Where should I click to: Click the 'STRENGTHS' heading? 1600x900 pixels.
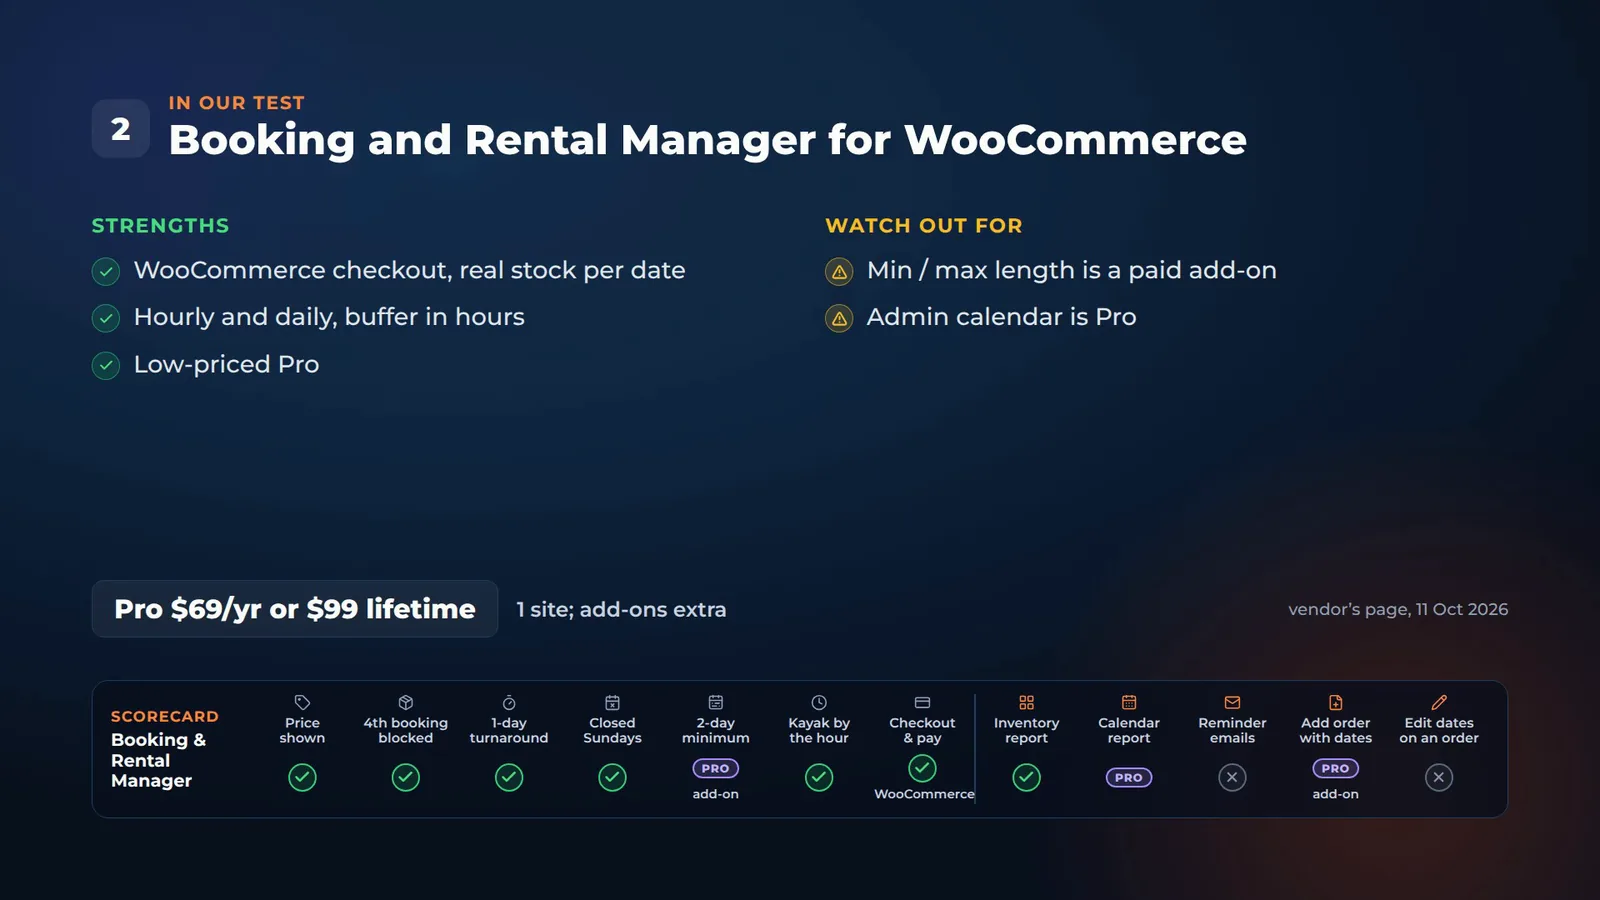pyautogui.click(x=161, y=226)
